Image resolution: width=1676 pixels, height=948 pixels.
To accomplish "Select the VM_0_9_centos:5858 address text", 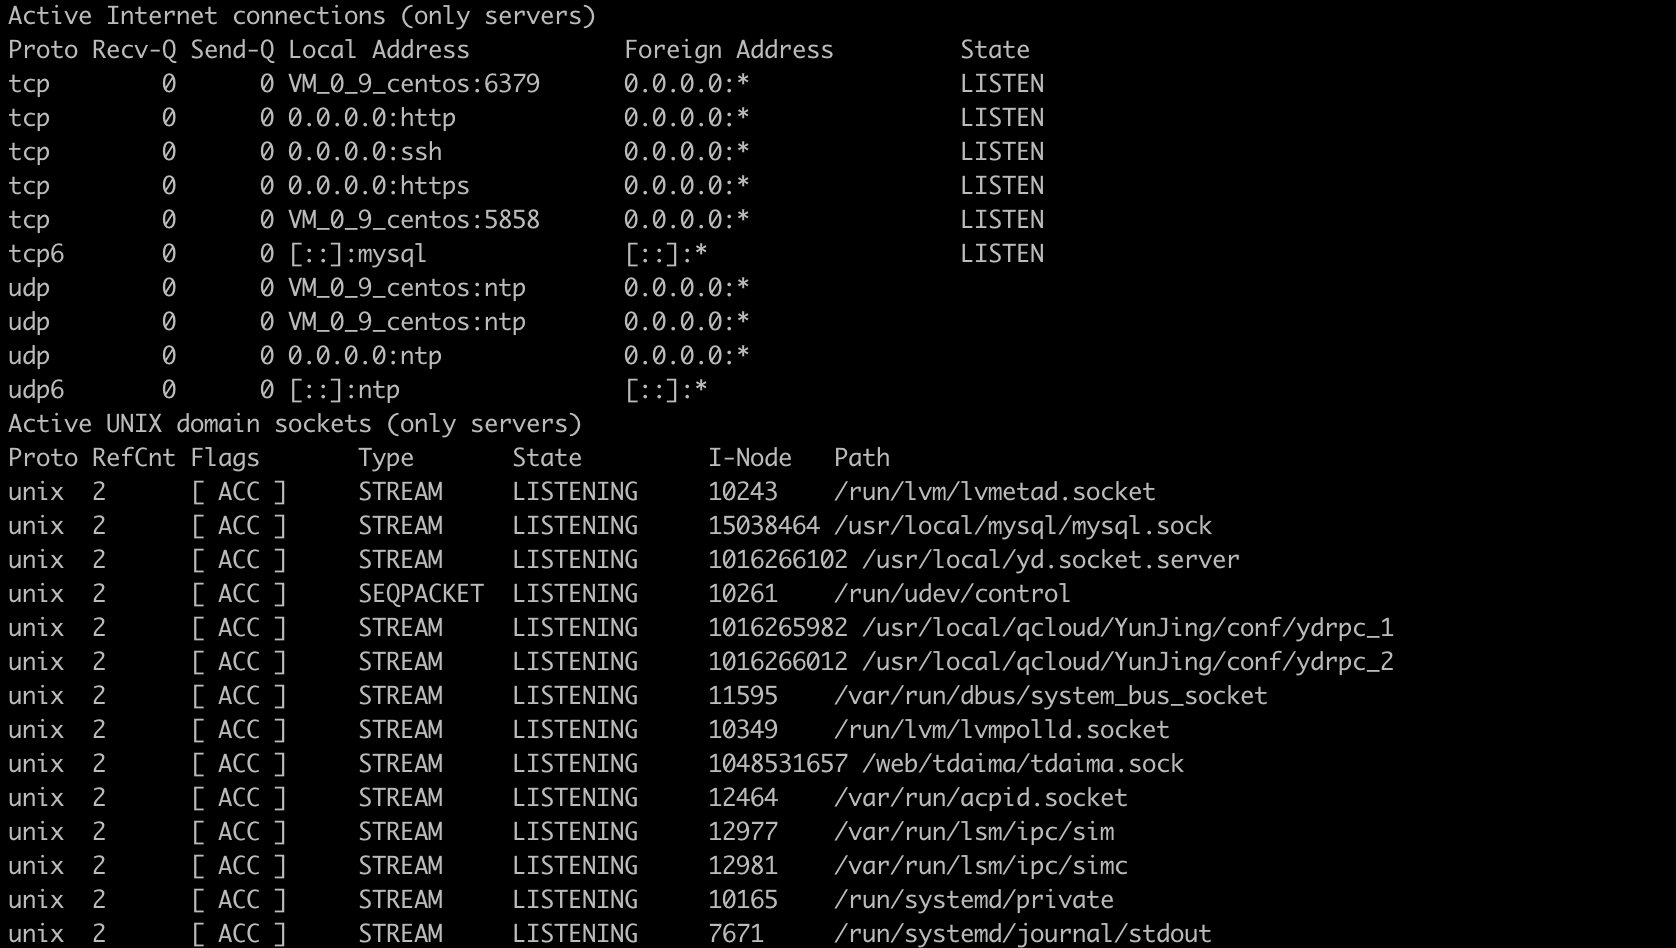I will click(414, 220).
